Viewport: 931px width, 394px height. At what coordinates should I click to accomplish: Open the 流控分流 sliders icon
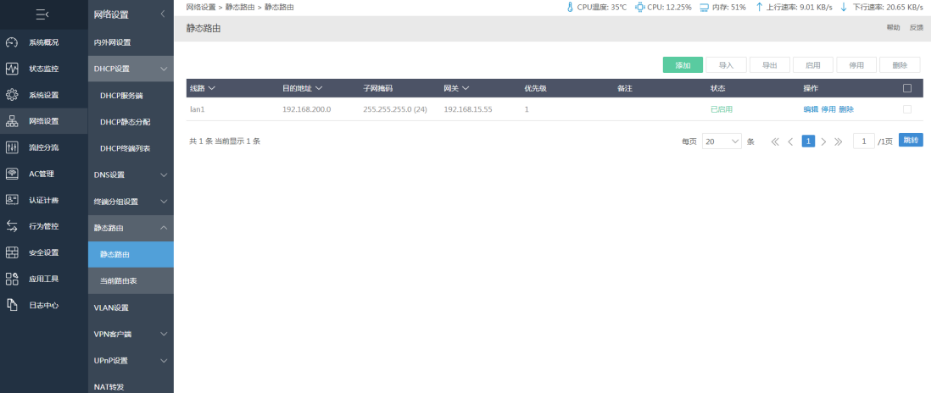(12, 147)
